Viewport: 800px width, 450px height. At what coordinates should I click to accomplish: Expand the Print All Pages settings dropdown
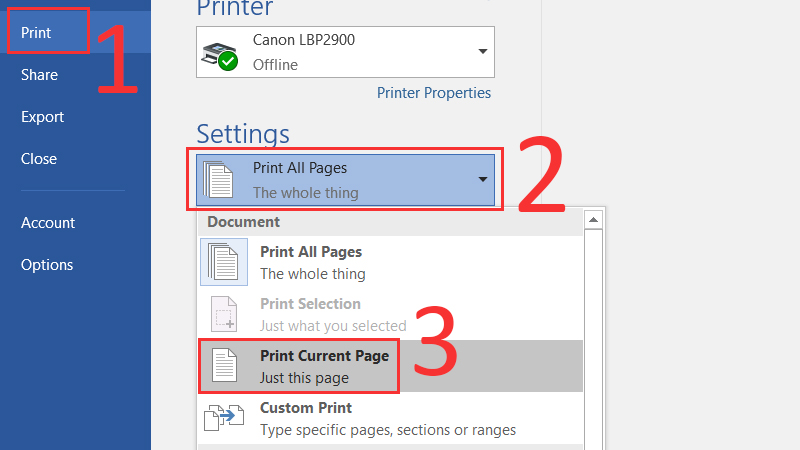[483, 180]
